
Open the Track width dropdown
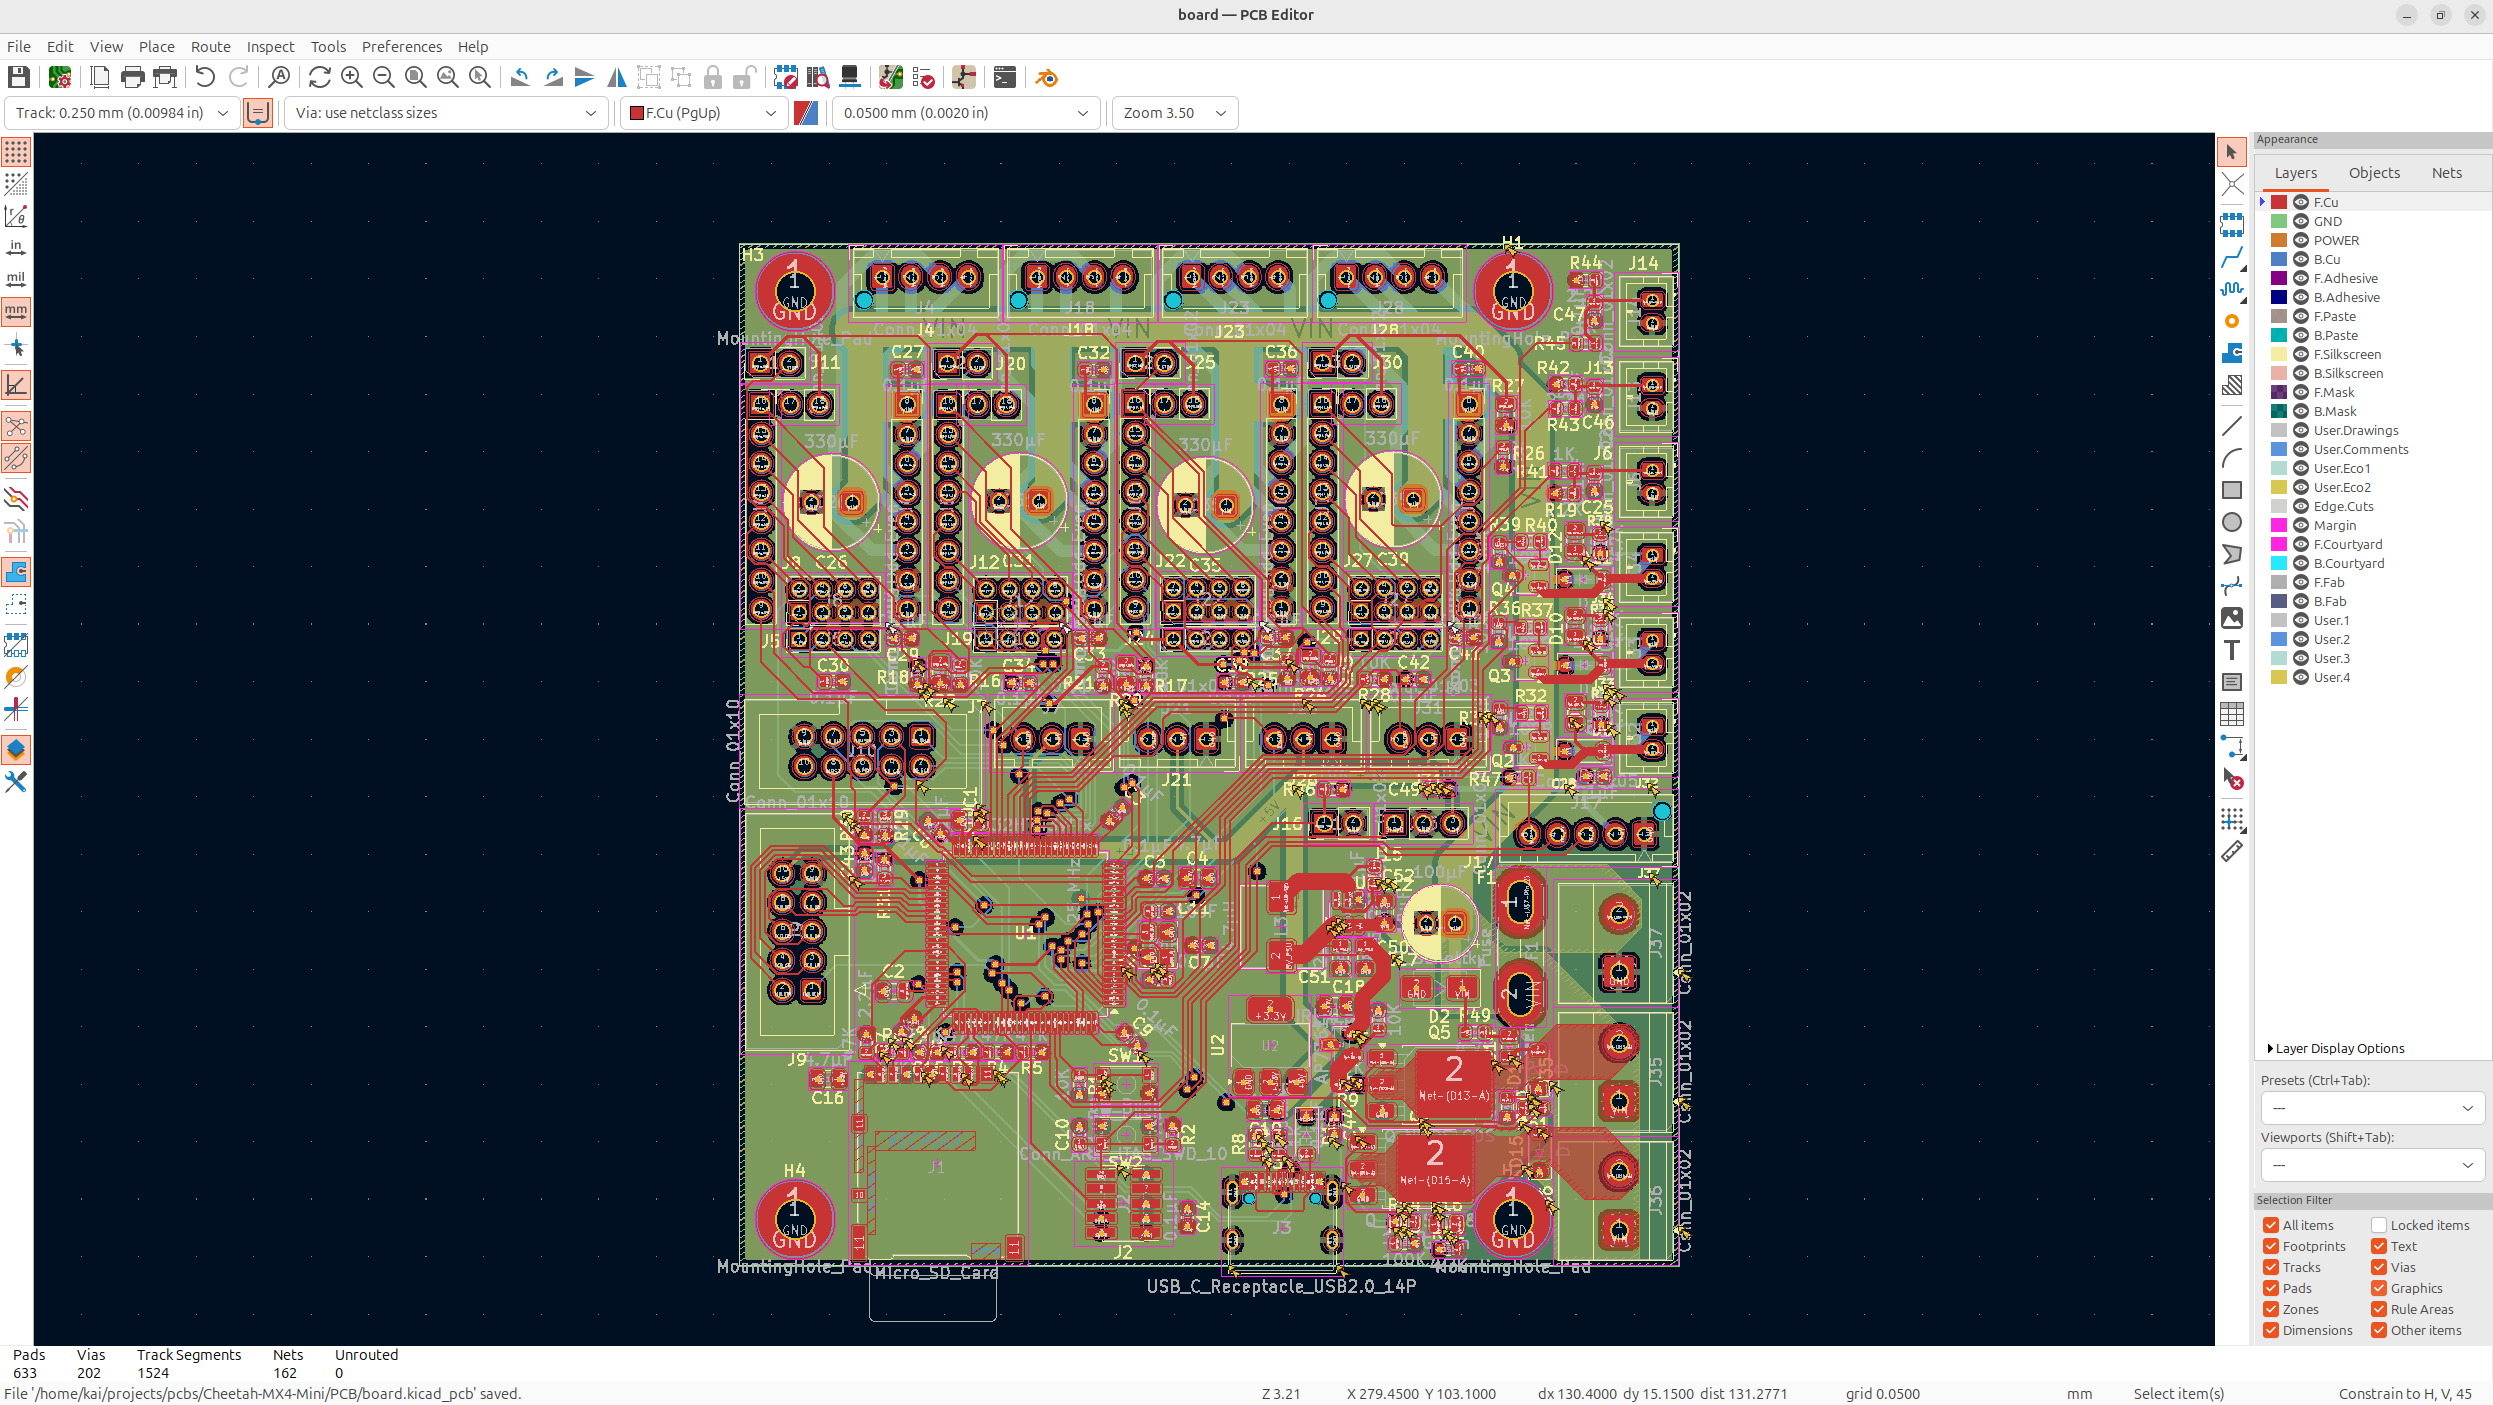click(x=122, y=113)
